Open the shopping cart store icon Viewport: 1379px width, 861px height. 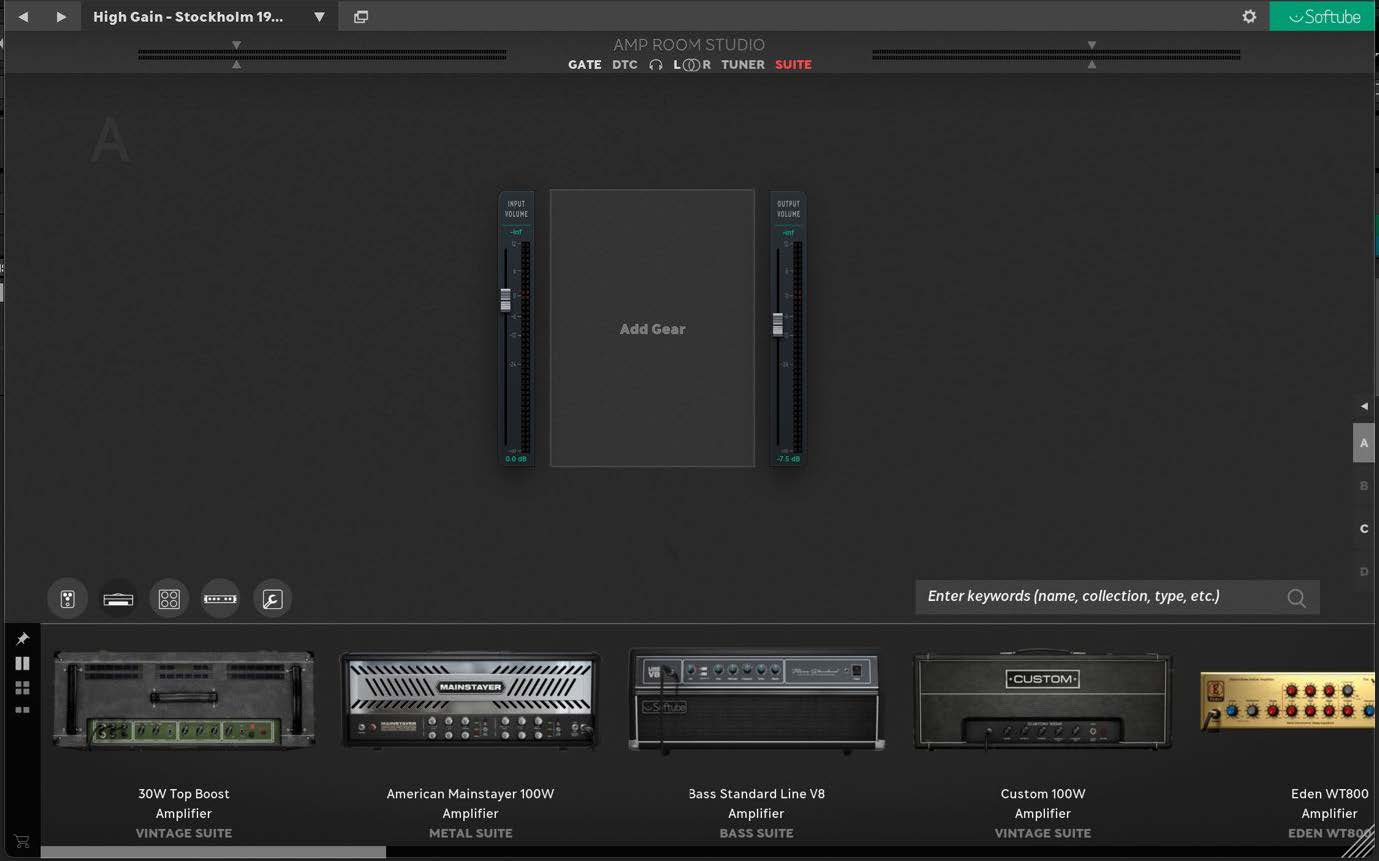pyautogui.click(x=22, y=841)
